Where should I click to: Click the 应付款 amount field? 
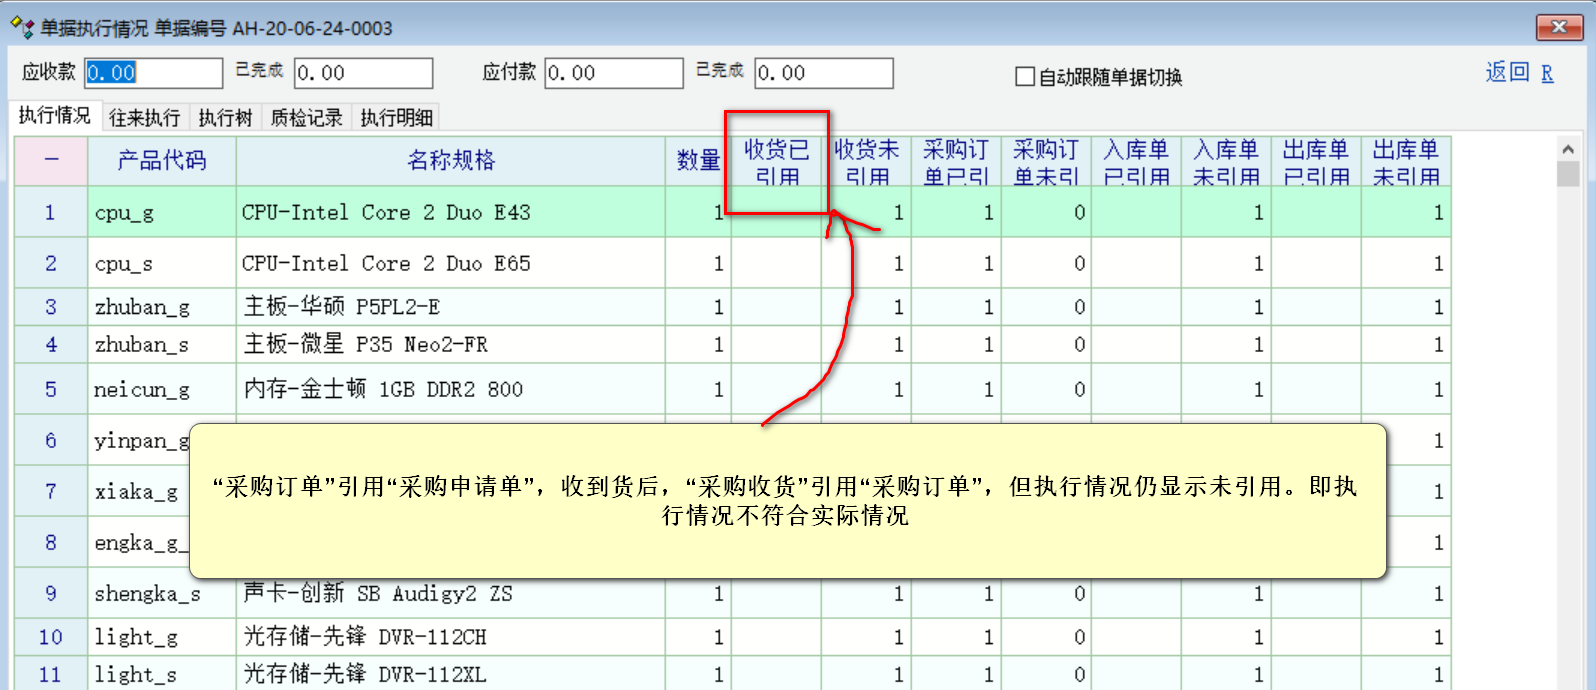pyautogui.click(x=613, y=73)
